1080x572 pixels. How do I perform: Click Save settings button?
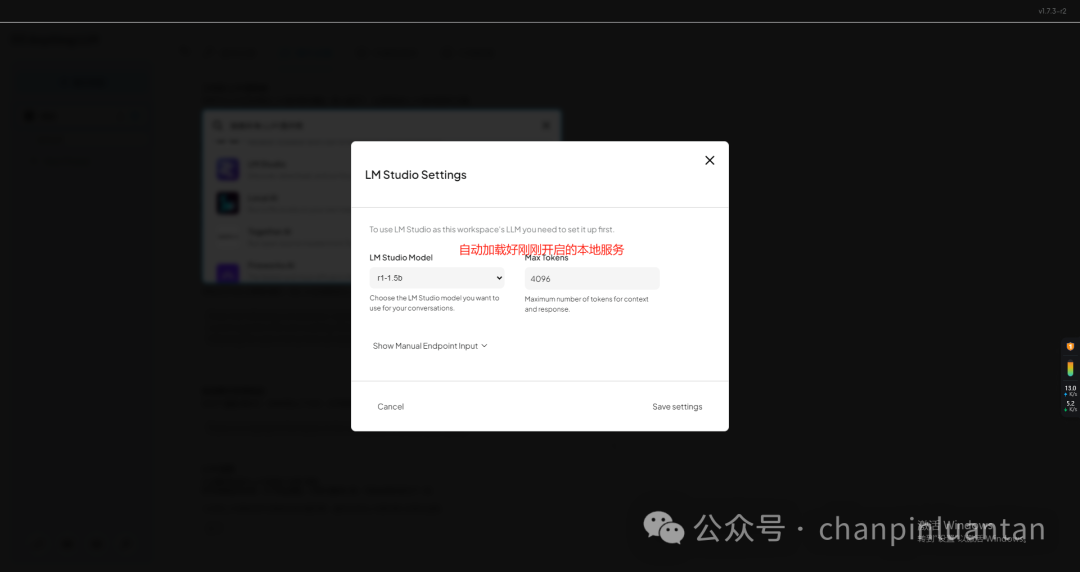[677, 407]
